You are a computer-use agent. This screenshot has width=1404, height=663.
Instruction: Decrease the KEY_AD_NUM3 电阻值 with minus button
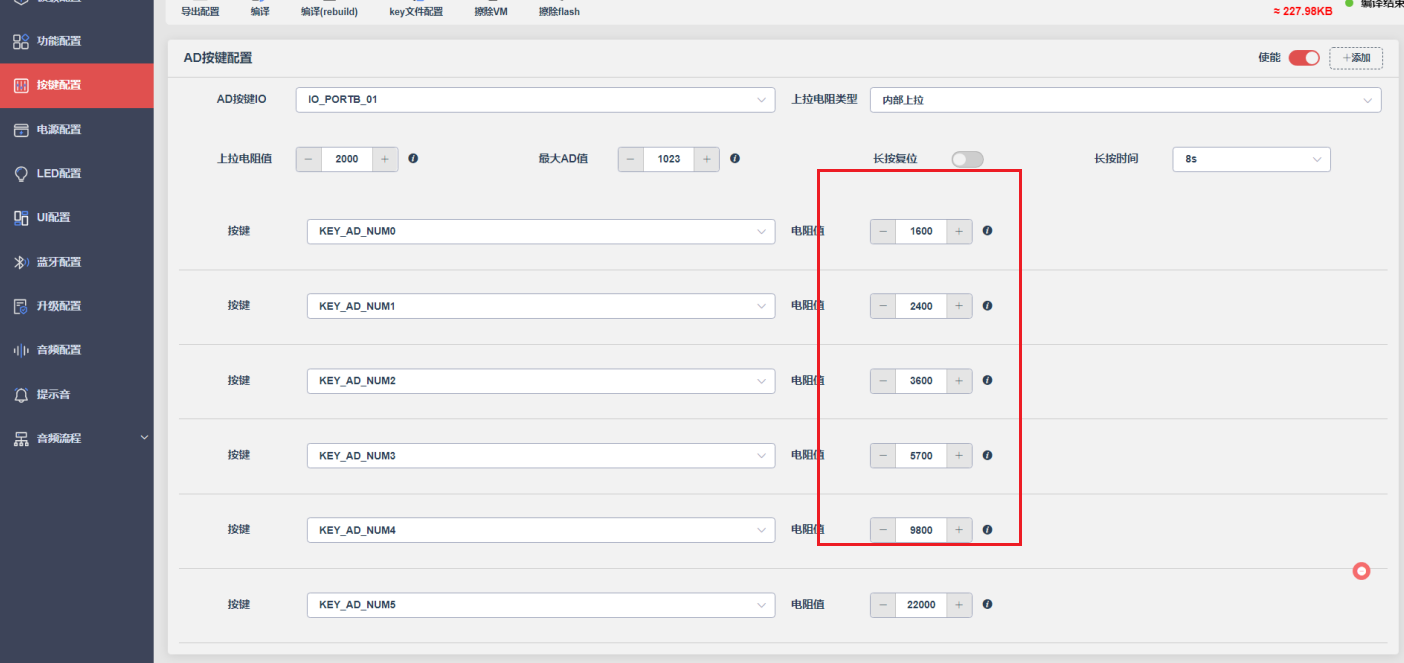[x=883, y=456]
